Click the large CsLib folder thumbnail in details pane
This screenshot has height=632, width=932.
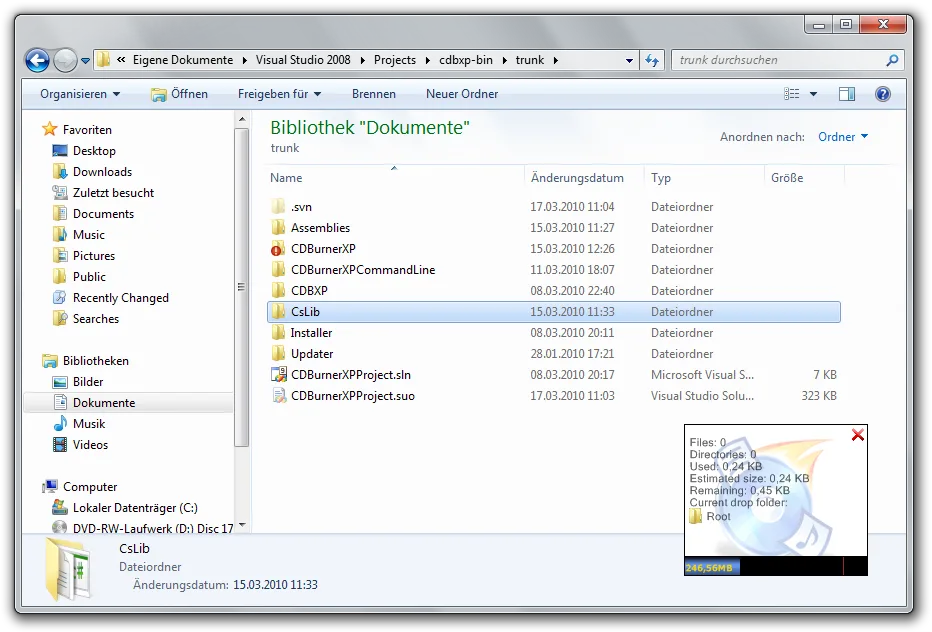coord(68,569)
